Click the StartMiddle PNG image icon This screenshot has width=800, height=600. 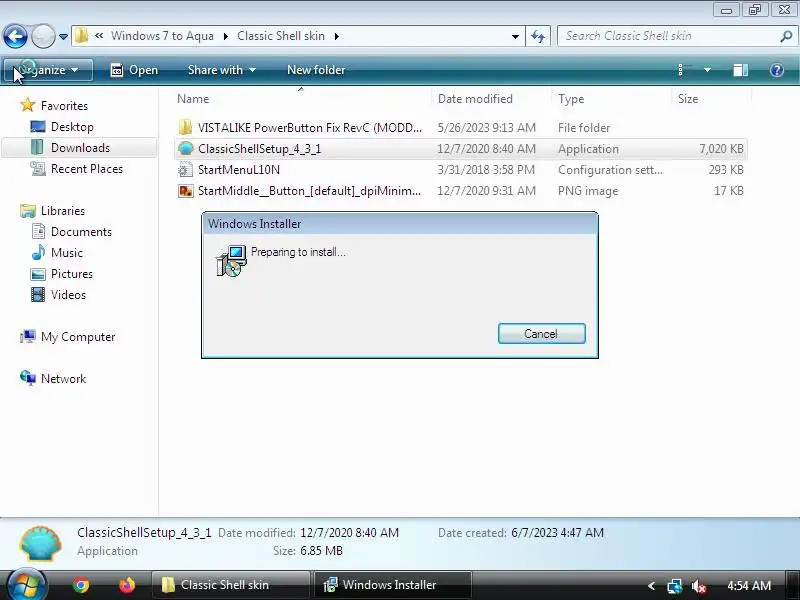pyautogui.click(x=185, y=191)
